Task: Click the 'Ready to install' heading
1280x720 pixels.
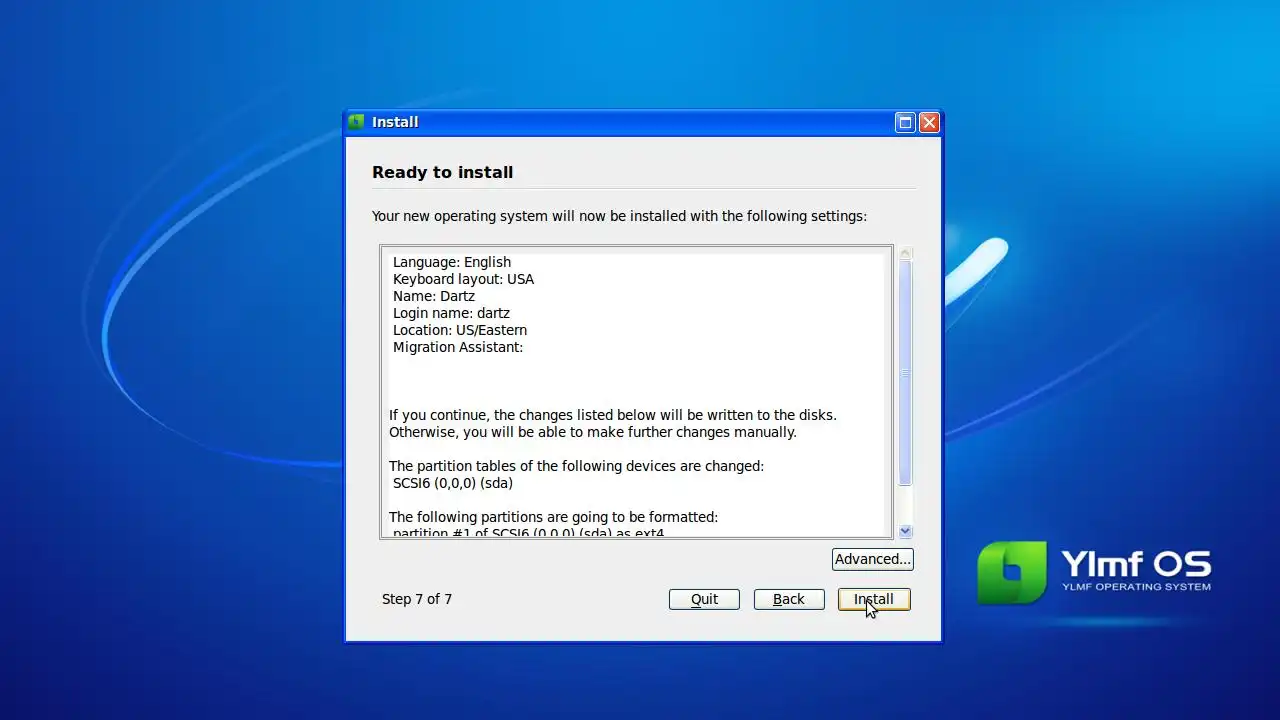Action: (x=442, y=172)
